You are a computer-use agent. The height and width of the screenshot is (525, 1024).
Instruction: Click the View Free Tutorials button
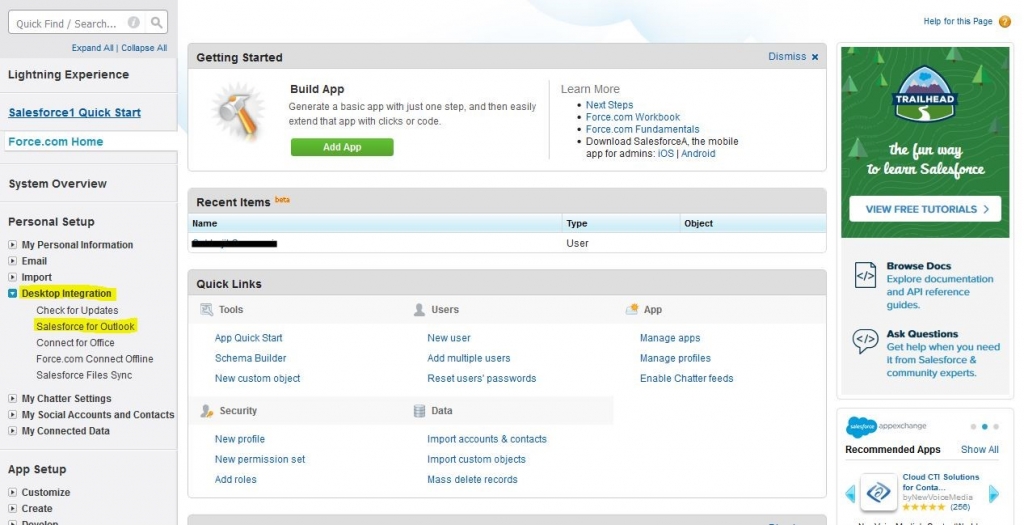point(925,209)
